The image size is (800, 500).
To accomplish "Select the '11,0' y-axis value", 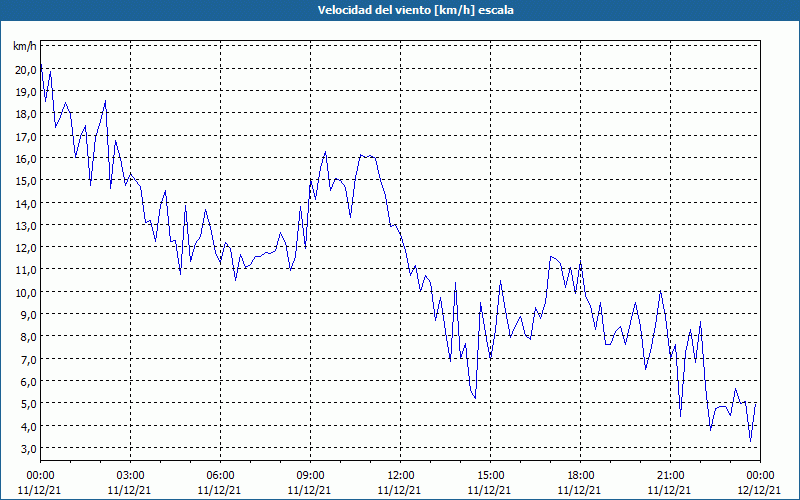I will pyautogui.click(x=26, y=270).
